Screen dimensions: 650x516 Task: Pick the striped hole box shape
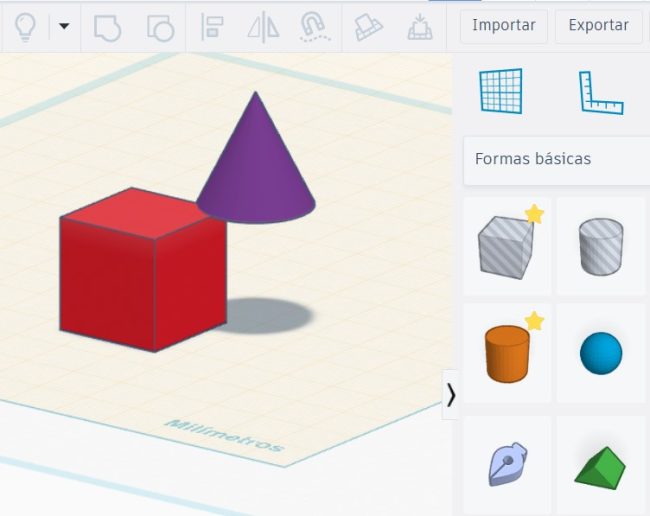506,246
